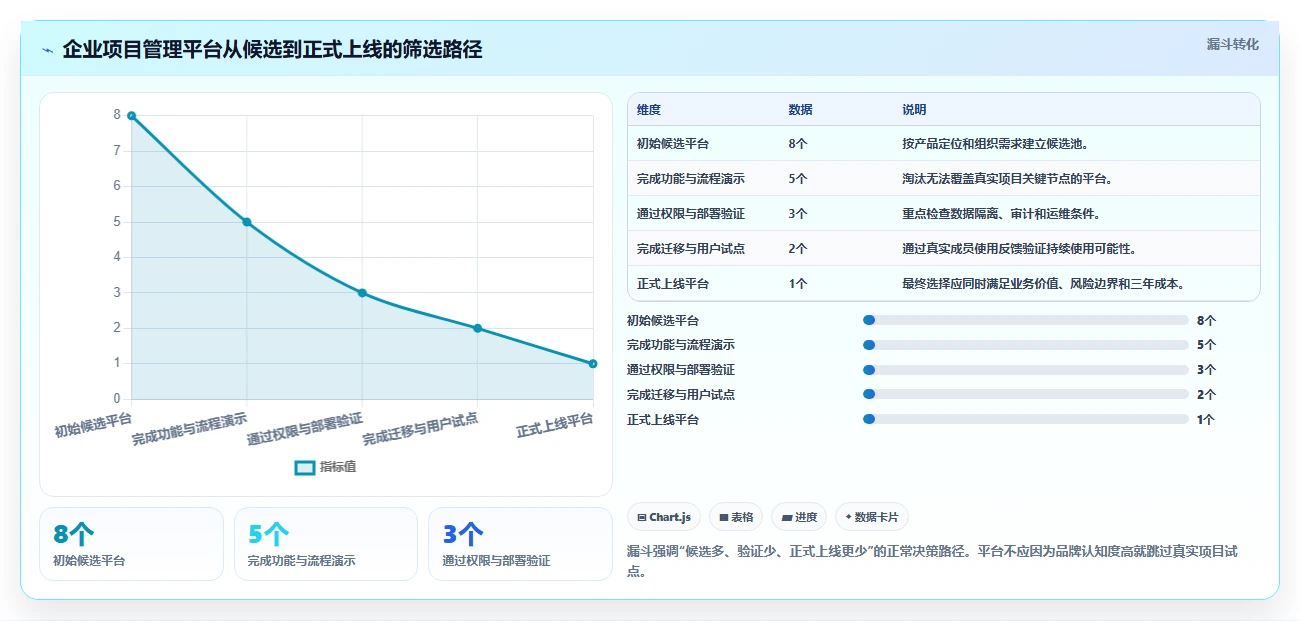Click table cell 正式上线平台
The width and height of the screenshot is (1300, 621).
click(x=673, y=284)
